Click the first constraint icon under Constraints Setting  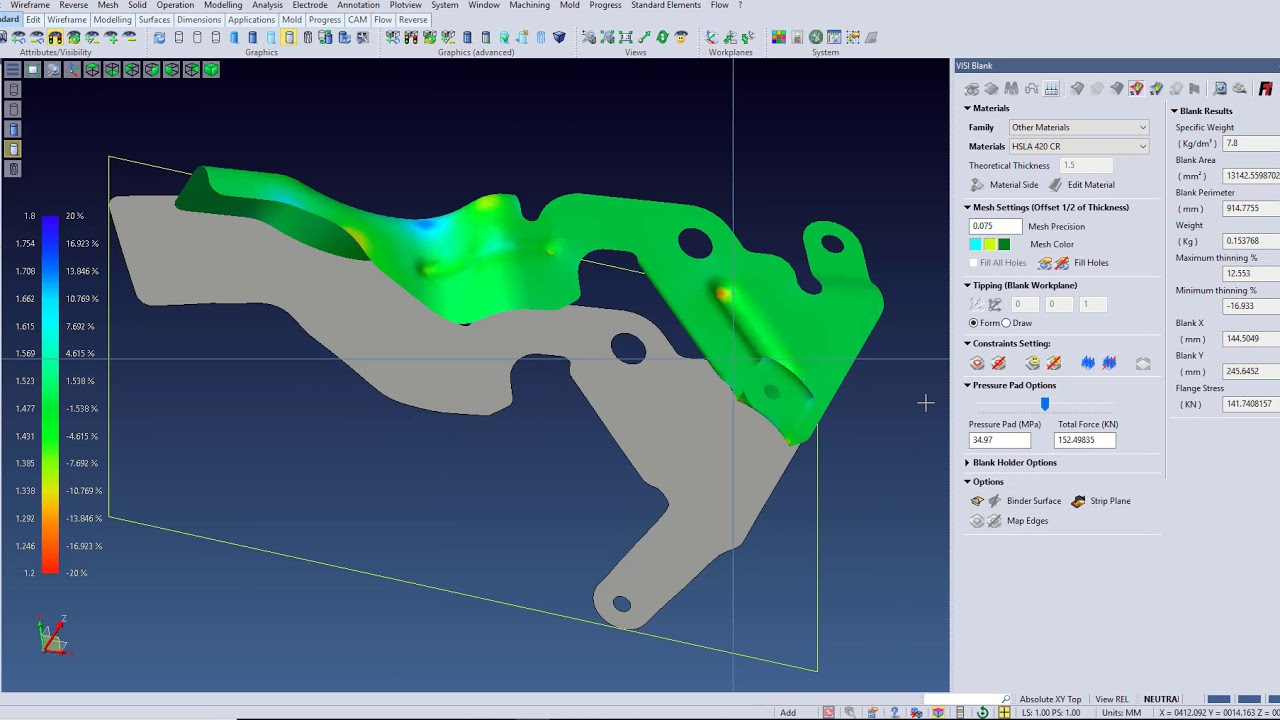(977, 364)
